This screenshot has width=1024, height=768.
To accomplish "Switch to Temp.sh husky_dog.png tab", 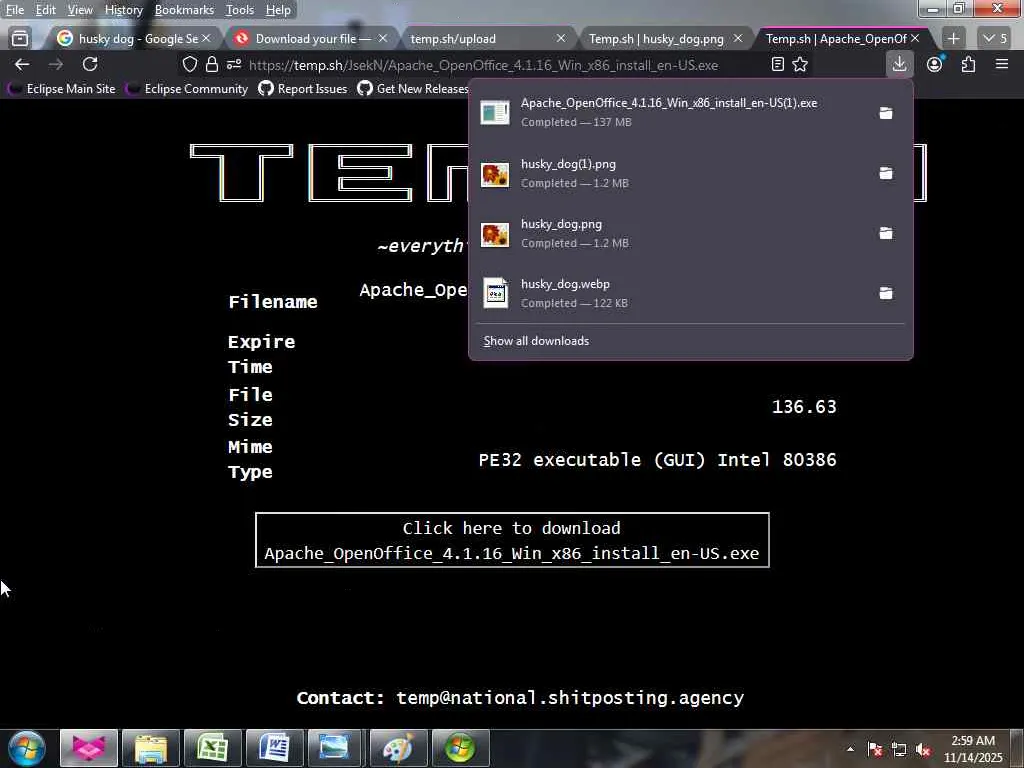I will [x=656, y=39].
